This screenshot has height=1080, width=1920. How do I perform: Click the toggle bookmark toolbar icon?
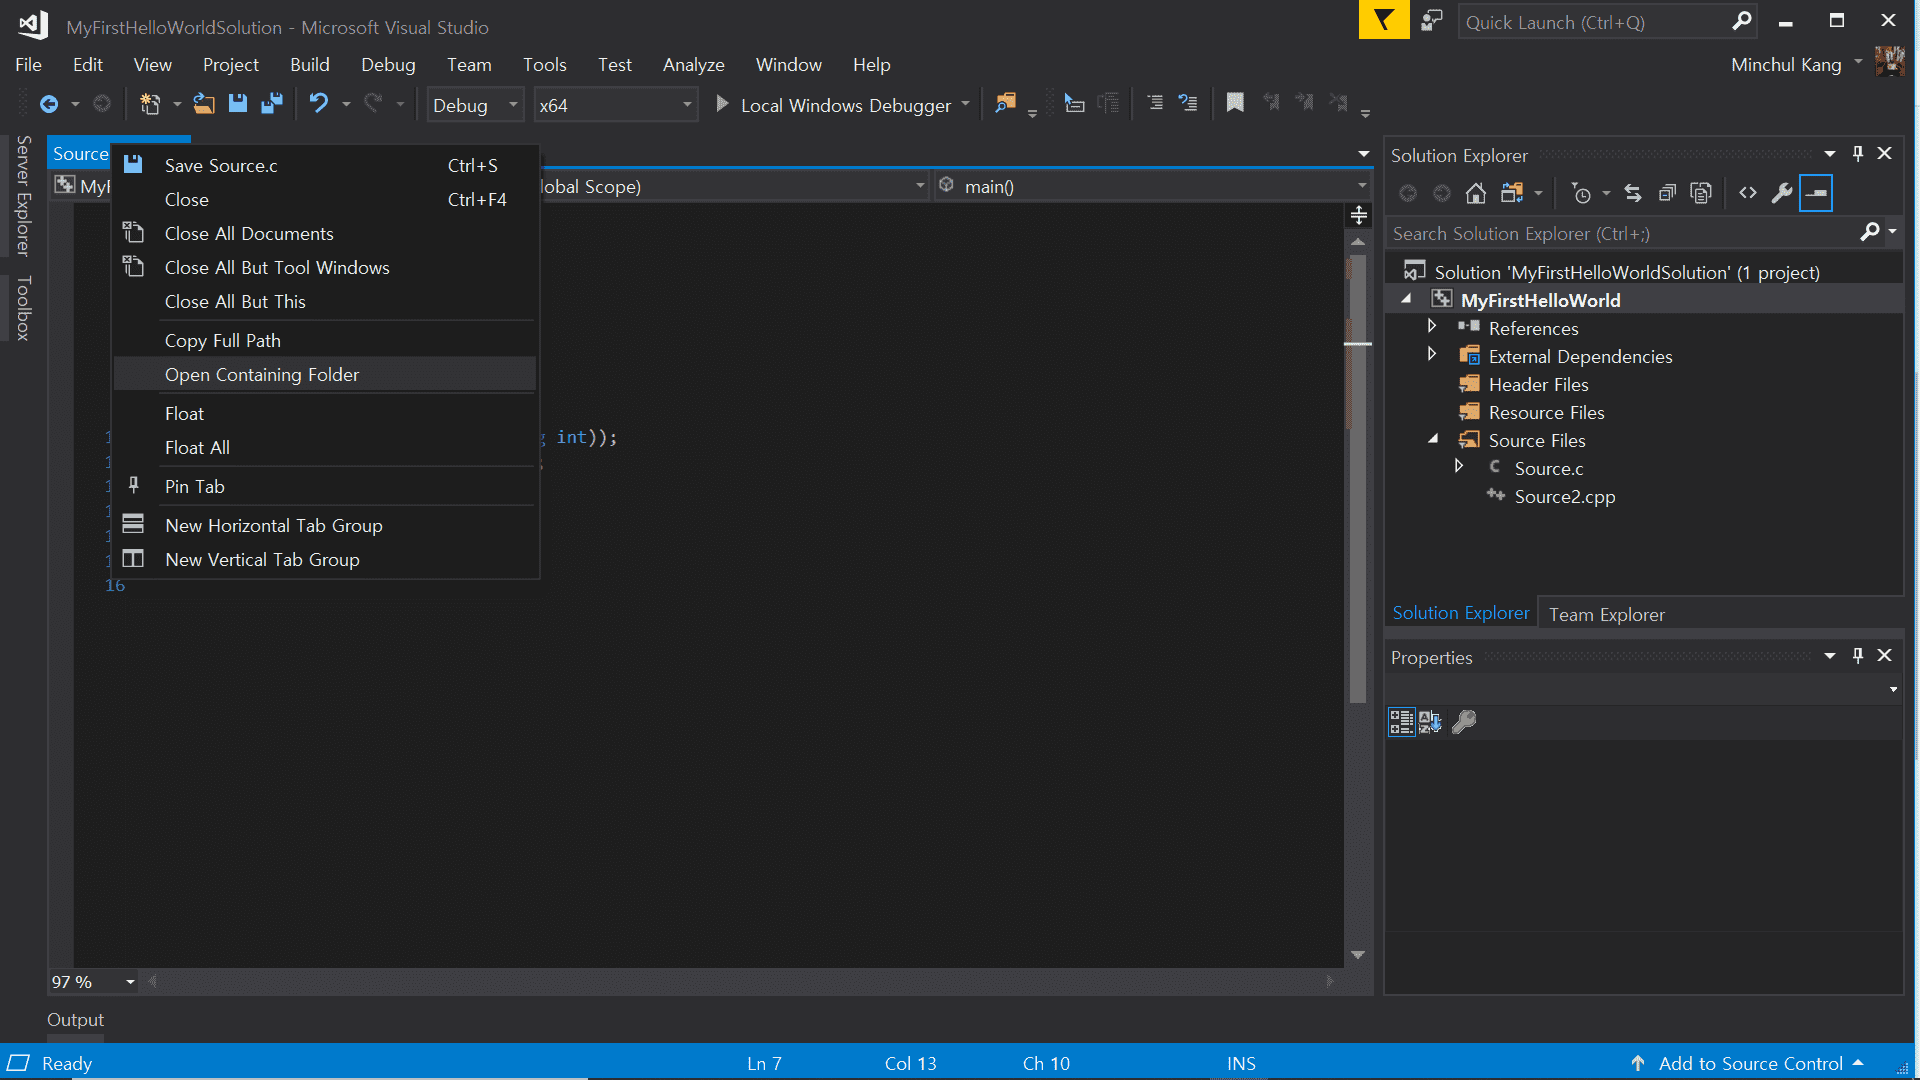click(x=1235, y=103)
